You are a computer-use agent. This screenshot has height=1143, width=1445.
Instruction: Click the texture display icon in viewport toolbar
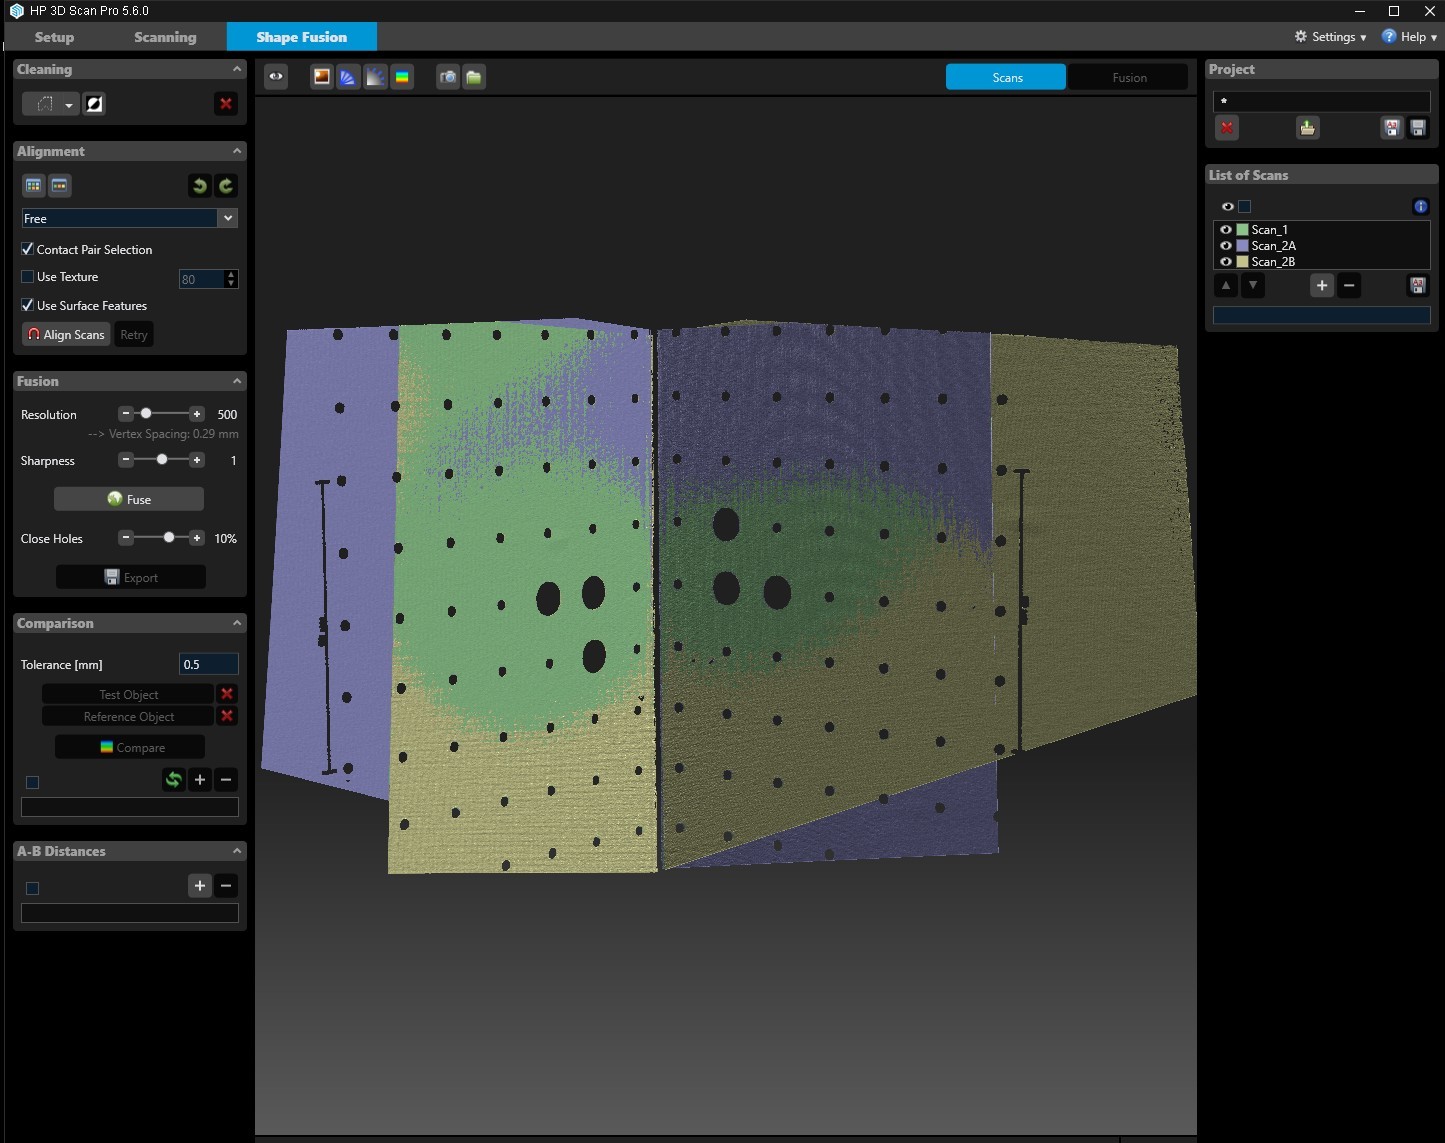pos(321,77)
